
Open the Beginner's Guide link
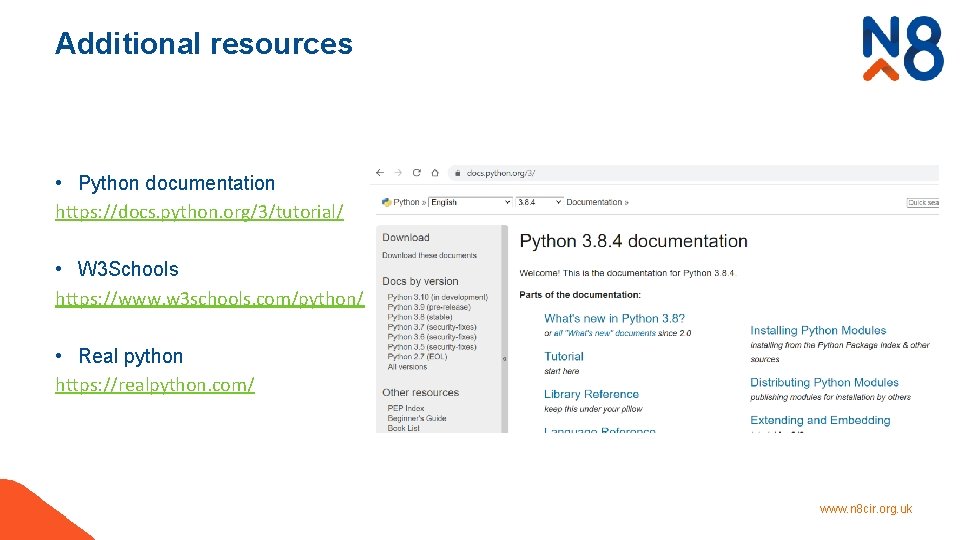(x=417, y=418)
